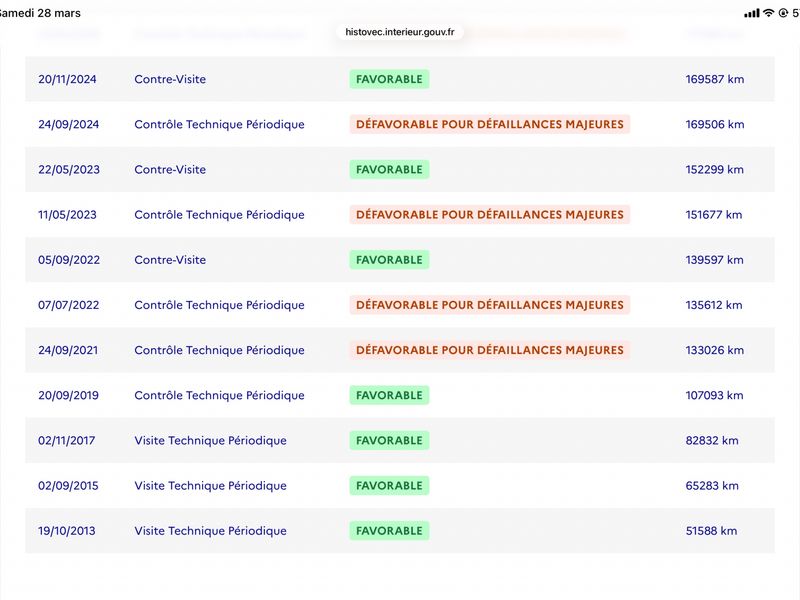Click FAVORABLE badge for 20/11/2024

[x=389, y=79]
